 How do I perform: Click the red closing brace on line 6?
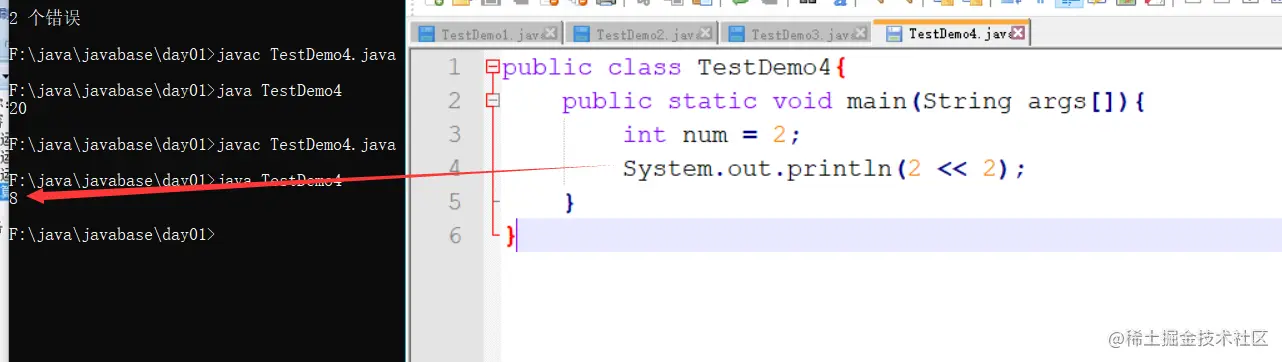pyautogui.click(x=510, y=237)
